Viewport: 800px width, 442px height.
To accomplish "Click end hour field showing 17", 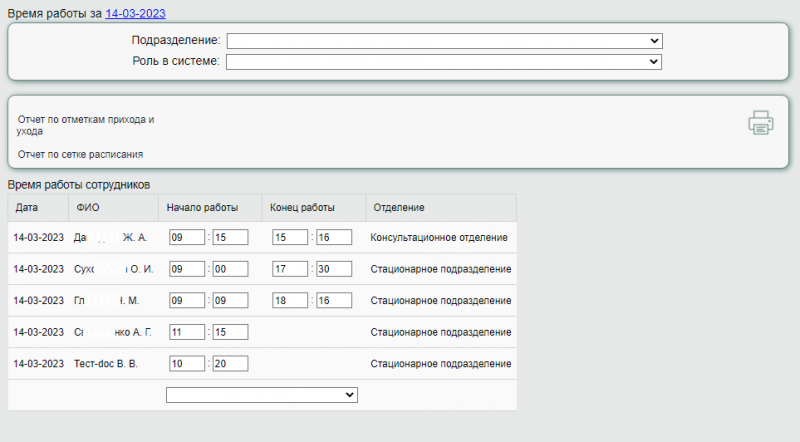I will click(x=290, y=269).
